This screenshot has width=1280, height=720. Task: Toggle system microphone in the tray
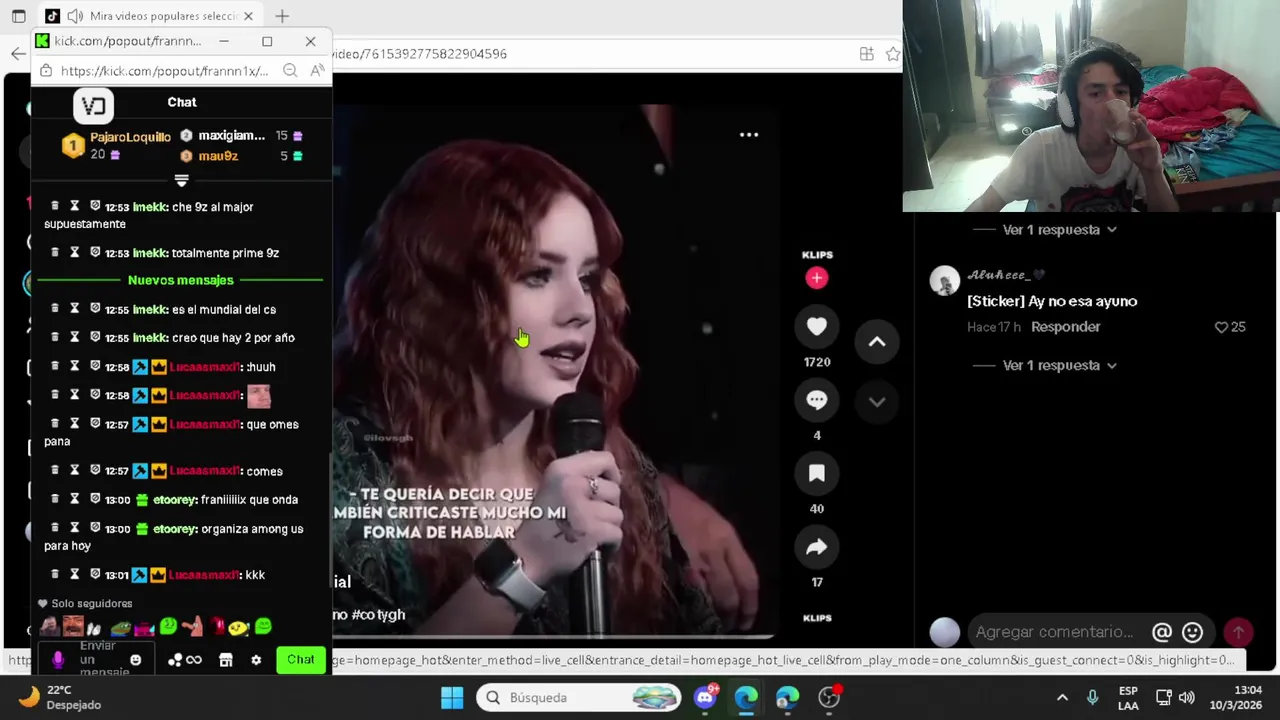coord(1092,697)
